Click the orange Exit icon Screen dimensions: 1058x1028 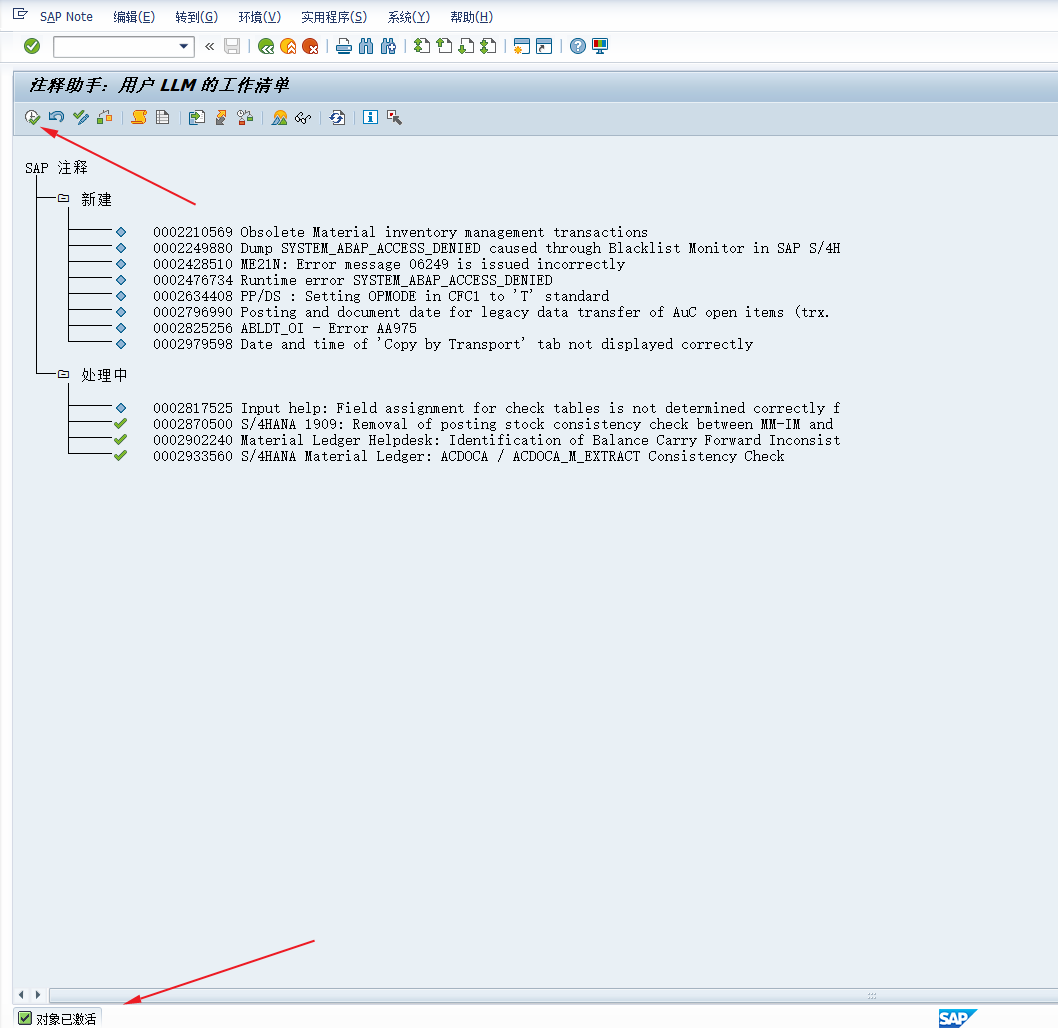click(x=288, y=46)
